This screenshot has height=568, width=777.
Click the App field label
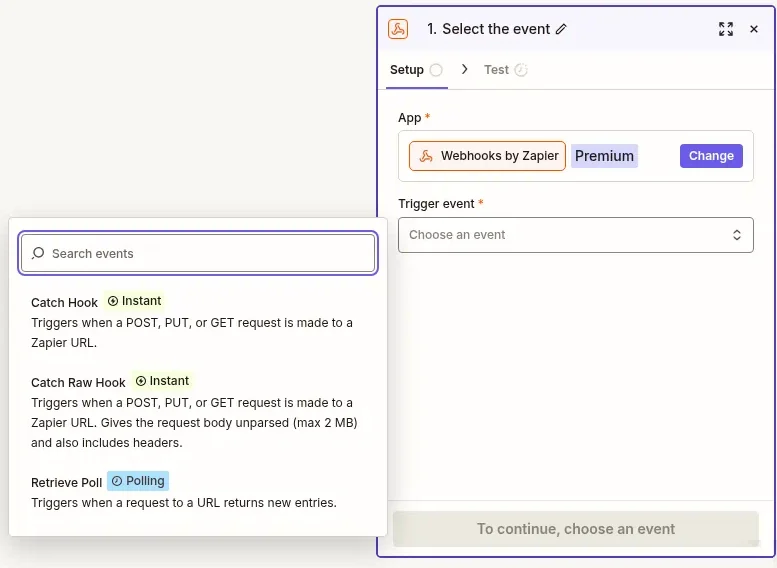[409, 118]
